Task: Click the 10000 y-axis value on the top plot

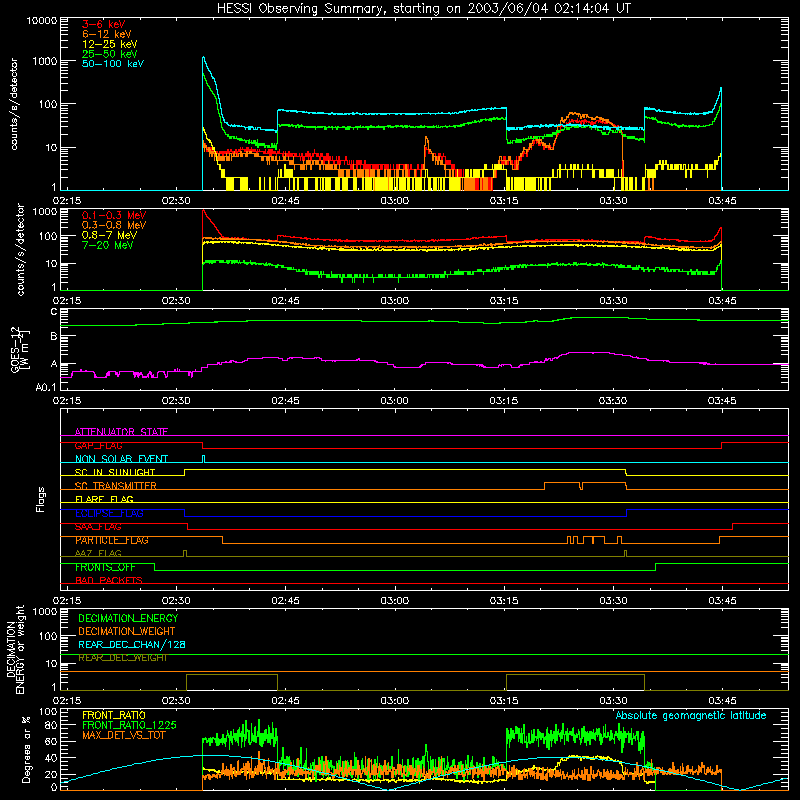Action: 42,20
